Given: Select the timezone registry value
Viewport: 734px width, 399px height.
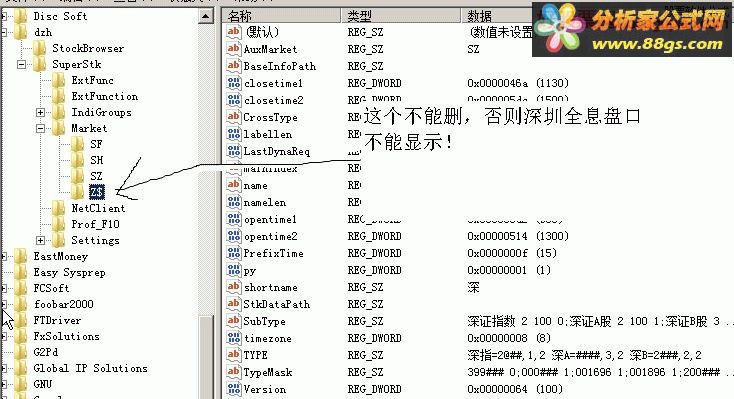Looking at the screenshot, I should (268, 338).
